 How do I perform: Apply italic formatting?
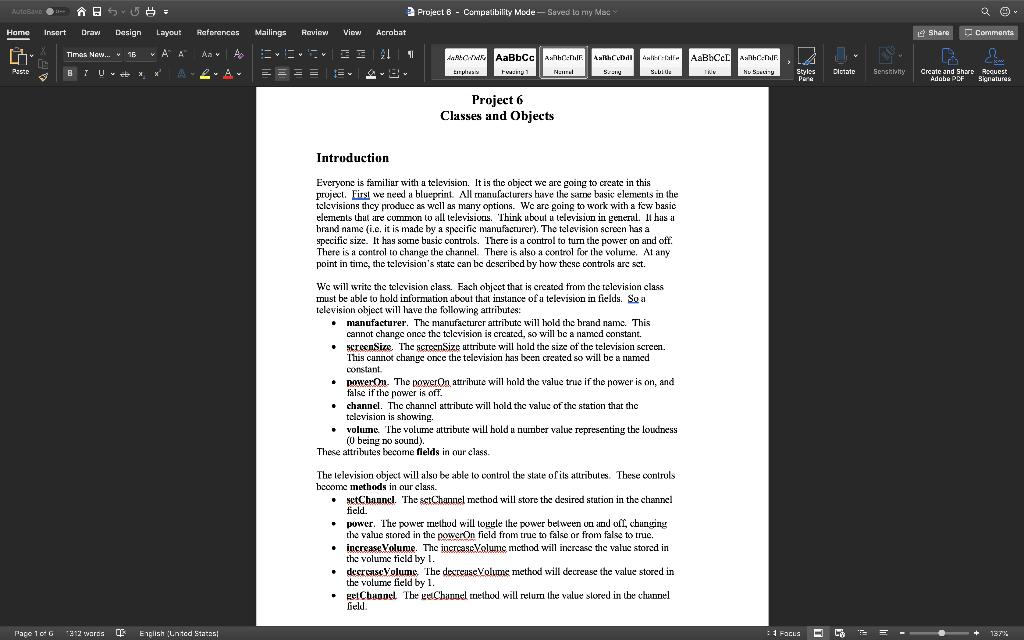86,73
